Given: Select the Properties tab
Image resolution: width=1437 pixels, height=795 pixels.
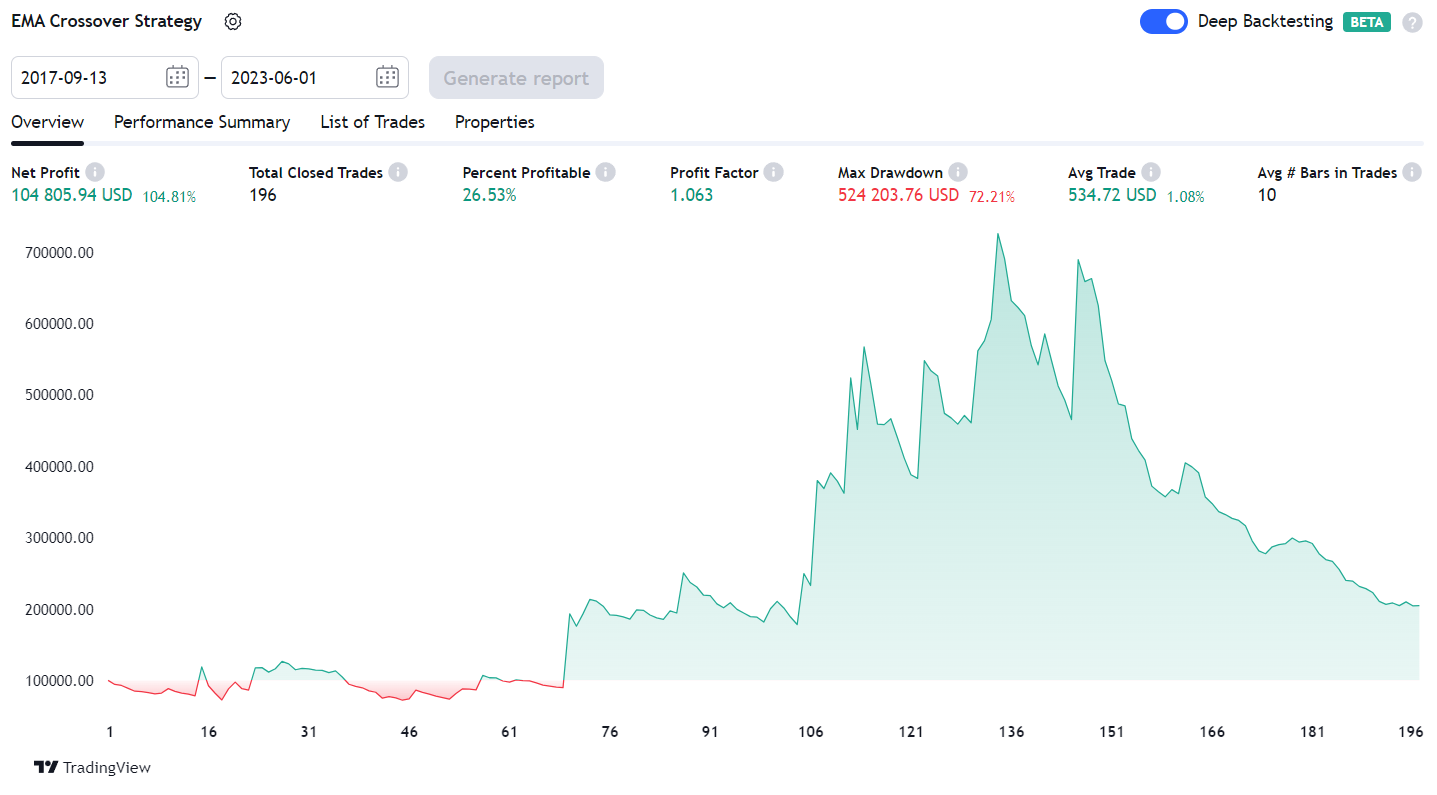Looking at the screenshot, I should (494, 122).
